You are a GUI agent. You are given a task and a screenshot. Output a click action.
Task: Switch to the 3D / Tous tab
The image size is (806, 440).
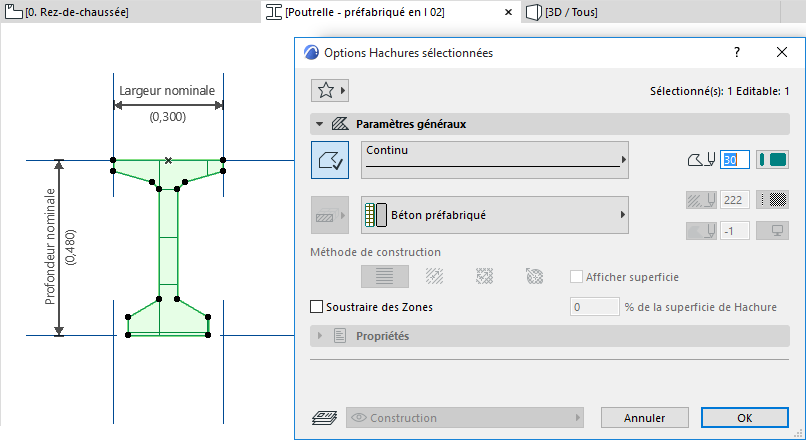(x=570, y=12)
